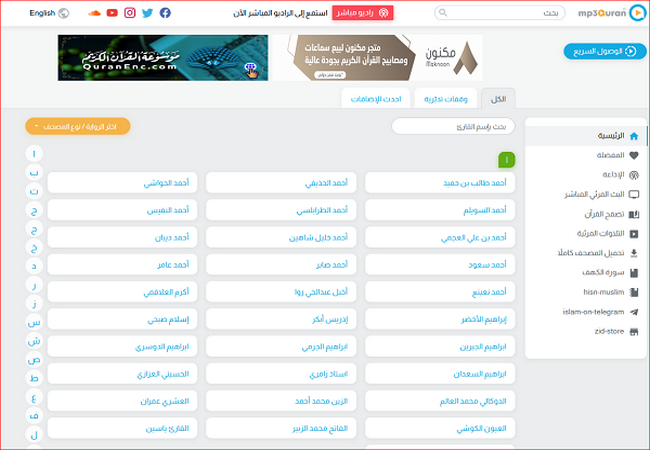The width and height of the screenshot is (650, 450).
Task: Click the heart icon for المفضلة
Action: click(633, 155)
